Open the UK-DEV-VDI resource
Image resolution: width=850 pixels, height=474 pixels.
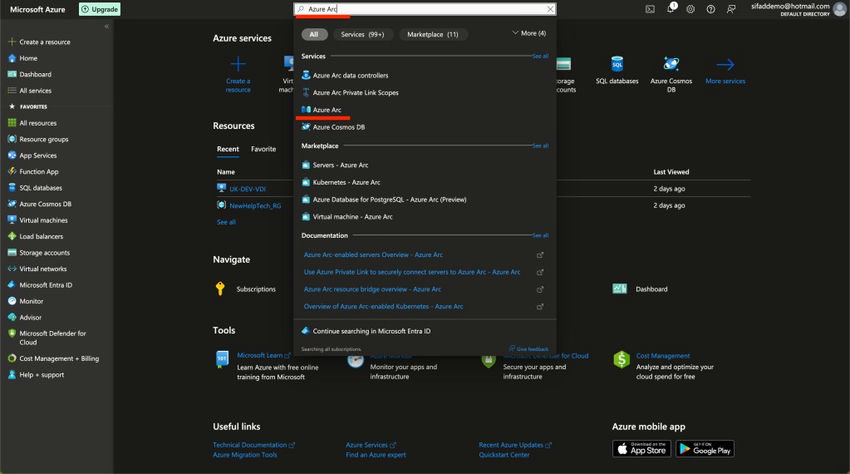click(x=247, y=189)
